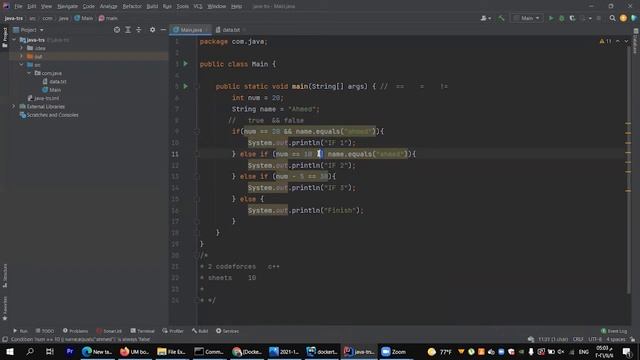Open the Run tool window
The height and width of the screenshot is (360, 640).
click(20, 331)
